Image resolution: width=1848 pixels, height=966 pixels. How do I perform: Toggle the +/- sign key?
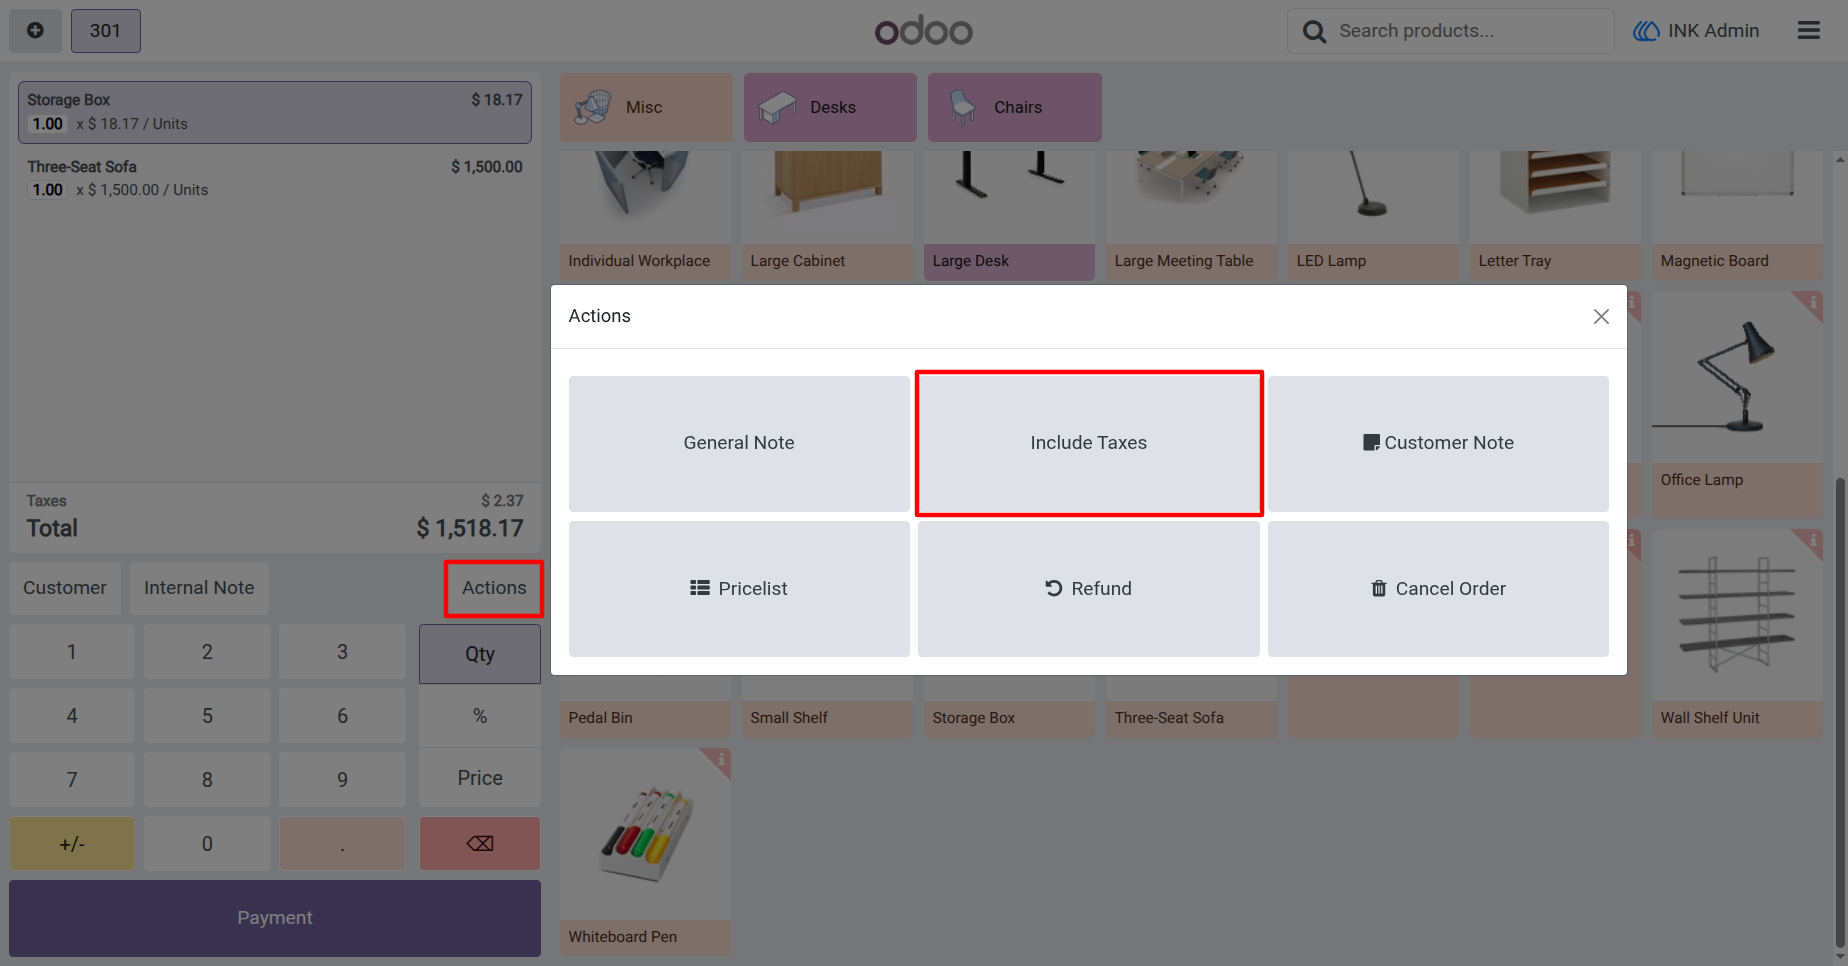click(x=72, y=843)
